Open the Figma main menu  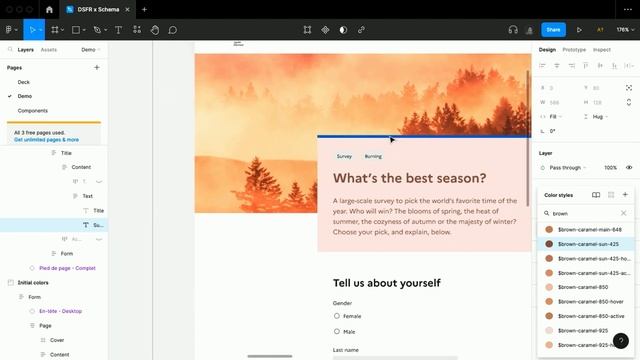coord(11,30)
